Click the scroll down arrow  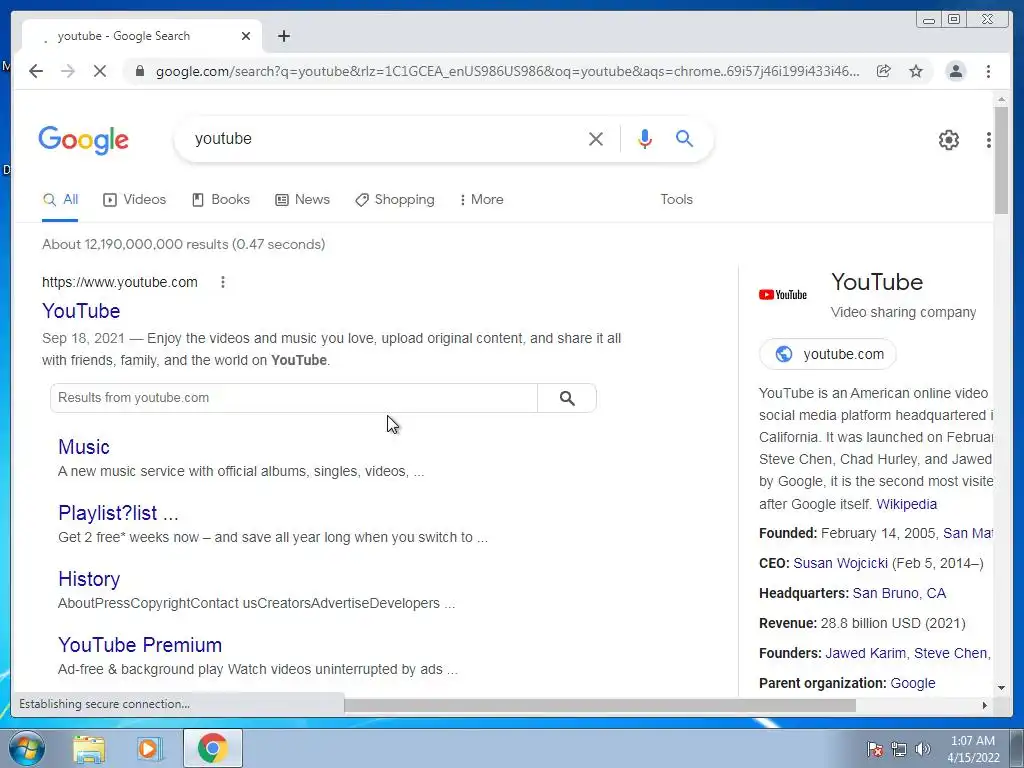pos(1001,688)
